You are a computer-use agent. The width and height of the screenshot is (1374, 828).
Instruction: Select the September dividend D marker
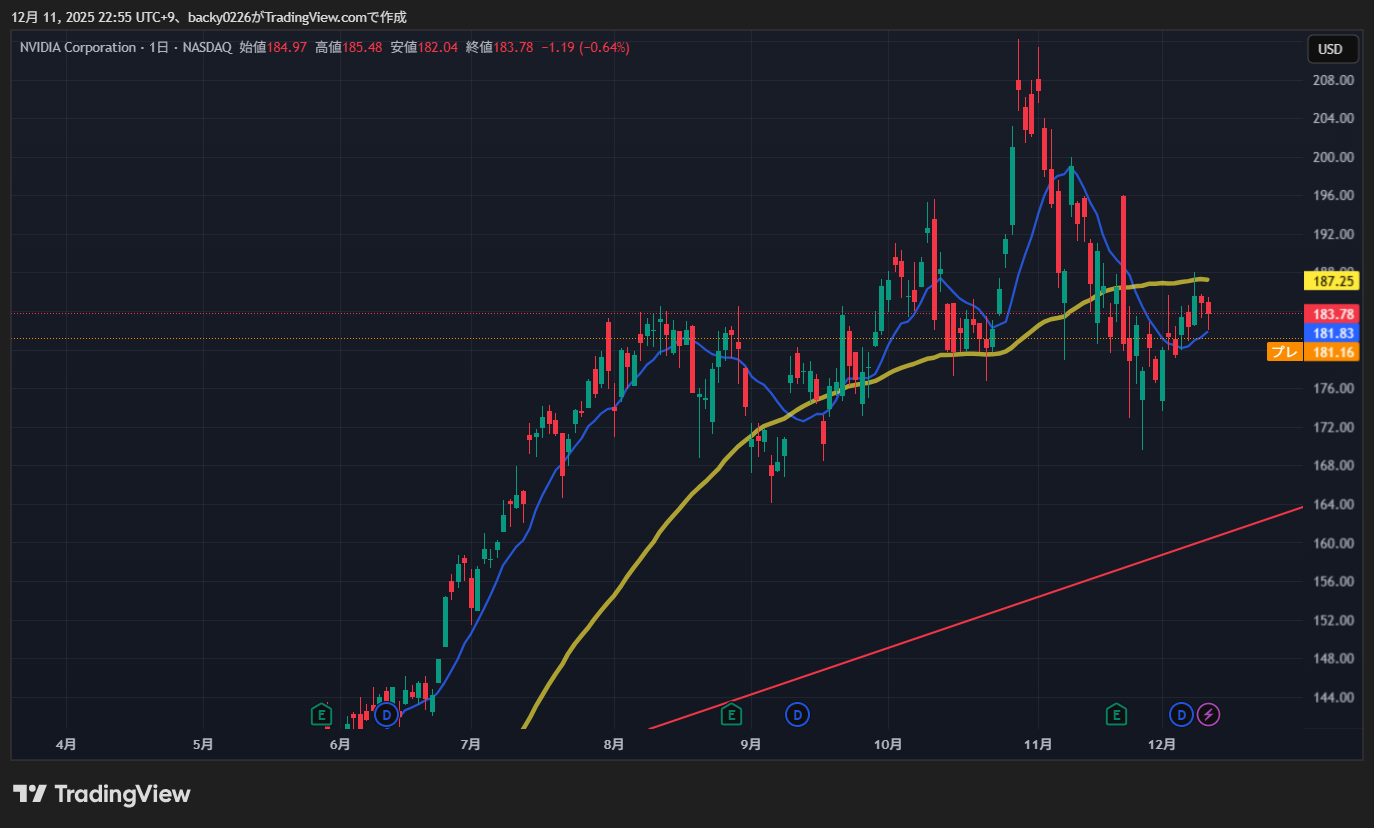pyautogui.click(x=797, y=714)
